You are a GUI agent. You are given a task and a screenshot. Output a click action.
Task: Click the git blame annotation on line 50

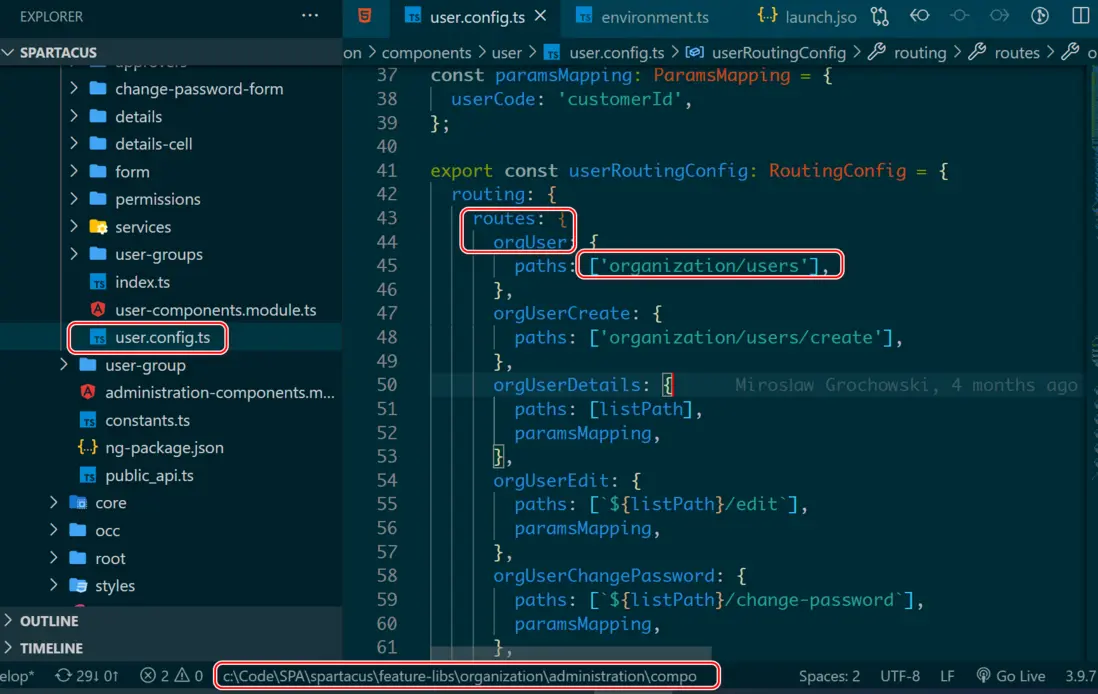[906, 385]
